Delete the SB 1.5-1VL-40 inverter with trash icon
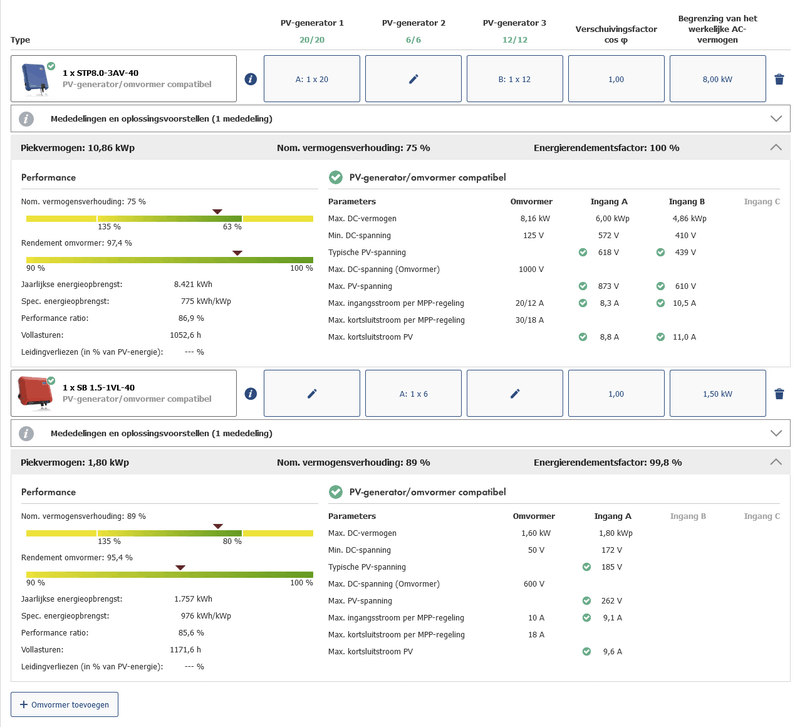 pos(779,394)
